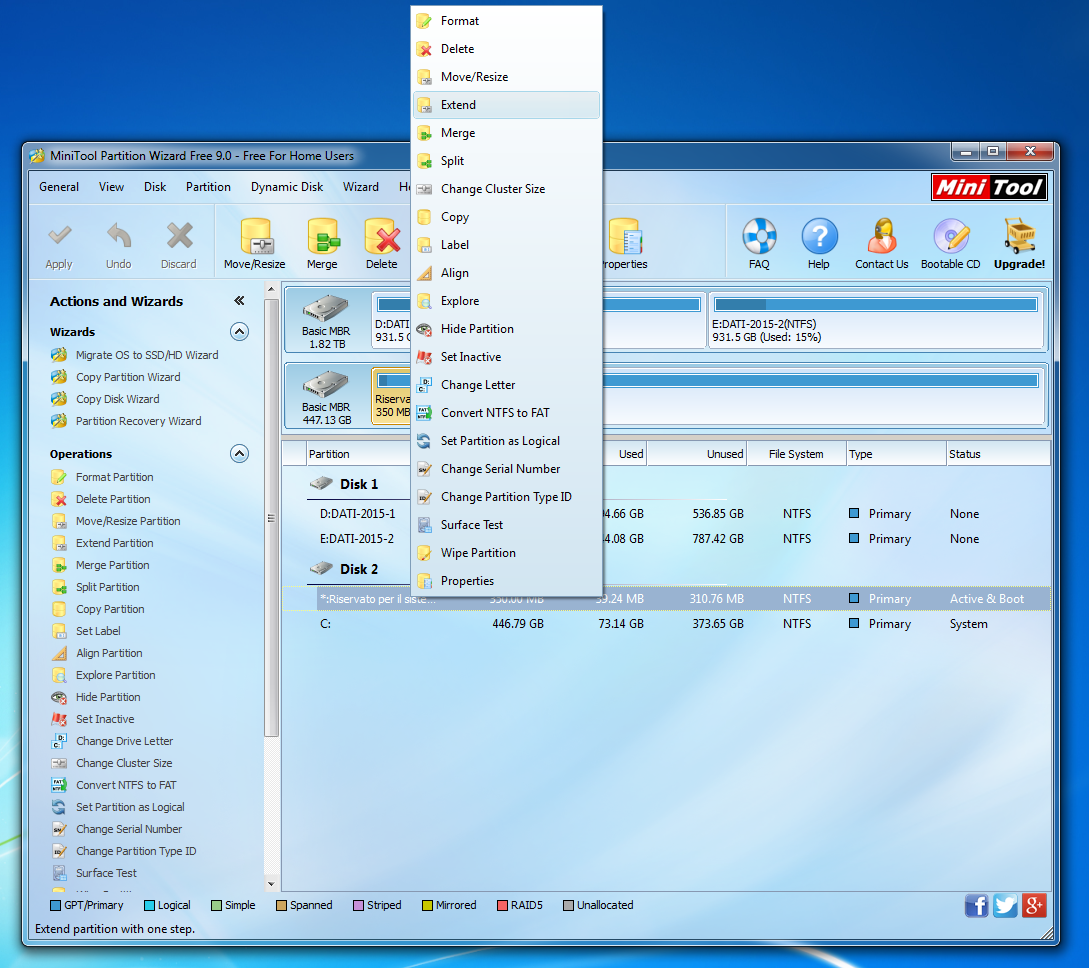
Task: Click the Help question mark icon
Action: point(819,236)
